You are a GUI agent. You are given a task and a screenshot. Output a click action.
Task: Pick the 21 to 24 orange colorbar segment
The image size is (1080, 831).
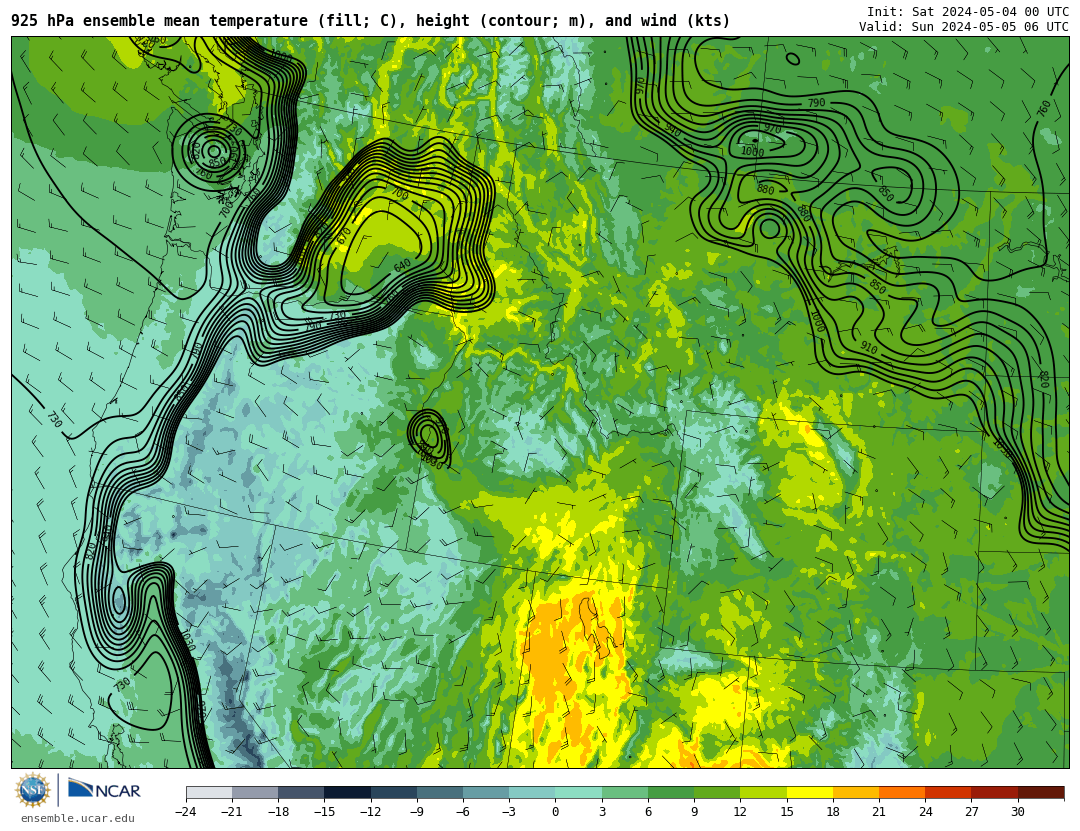[902, 792]
